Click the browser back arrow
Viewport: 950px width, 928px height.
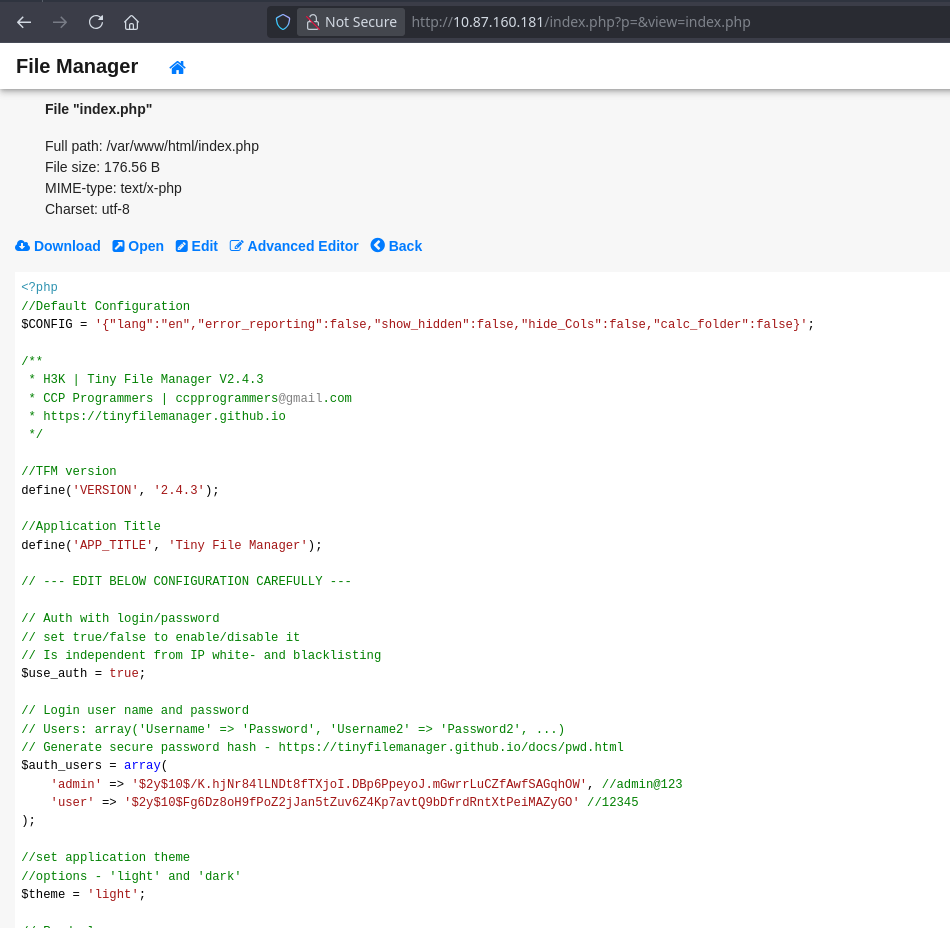[x=24, y=22]
